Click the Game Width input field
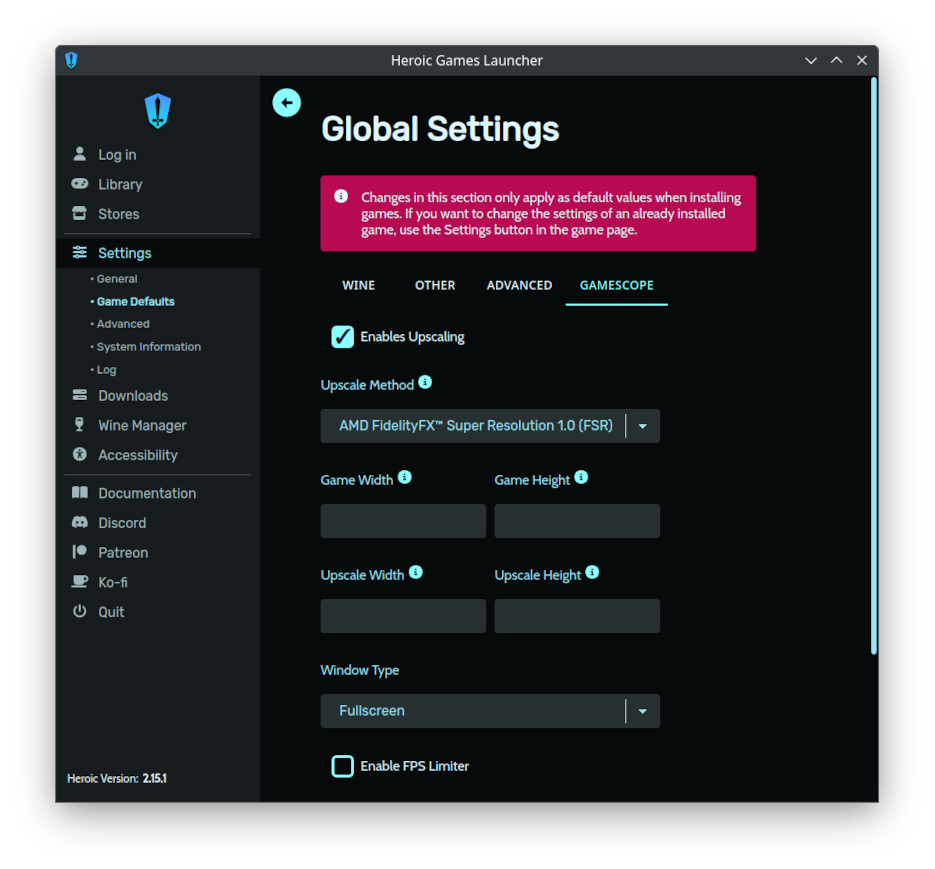 click(403, 521)
